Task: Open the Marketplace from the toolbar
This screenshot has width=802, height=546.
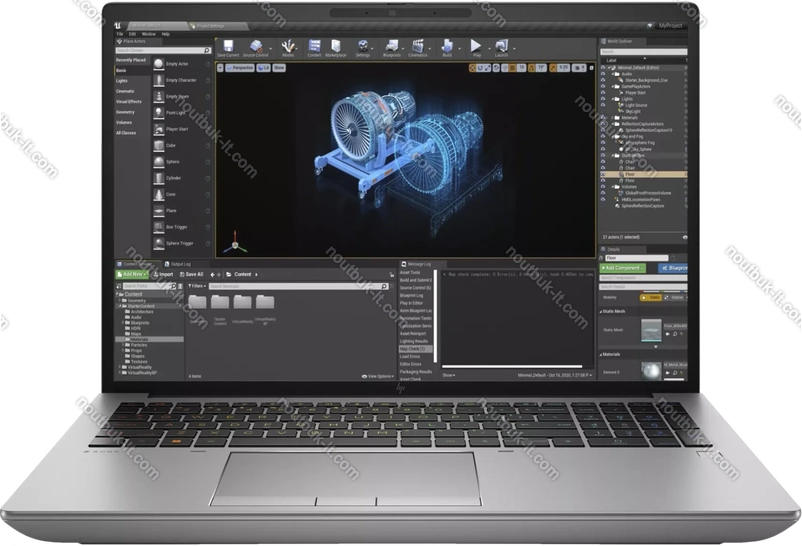Action: click(x=336, y=47)
